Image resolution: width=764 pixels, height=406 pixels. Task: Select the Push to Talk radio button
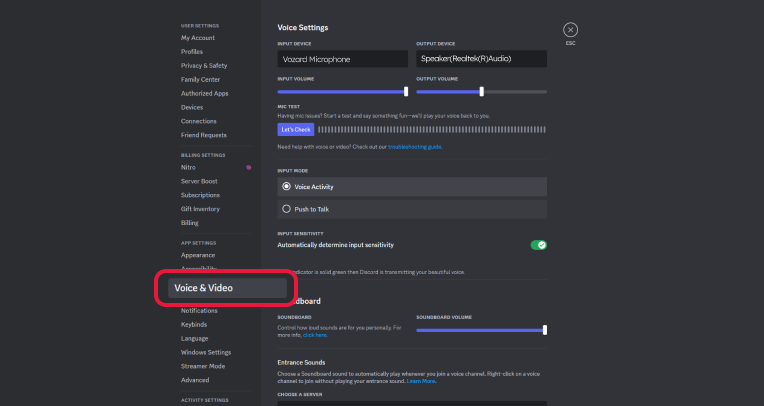[286, 209]
